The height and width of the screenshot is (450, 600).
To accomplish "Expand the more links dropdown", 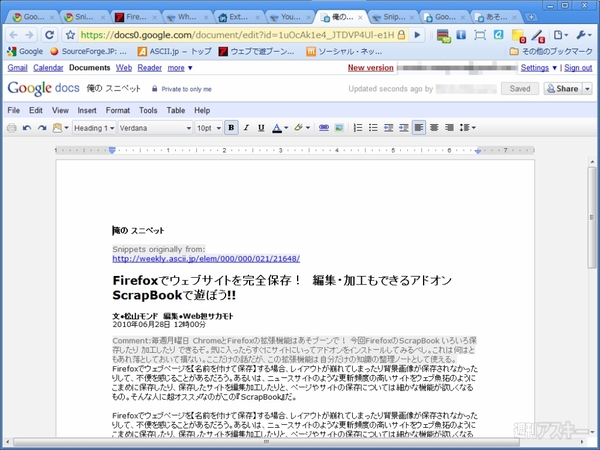I will tap(180, 68).
